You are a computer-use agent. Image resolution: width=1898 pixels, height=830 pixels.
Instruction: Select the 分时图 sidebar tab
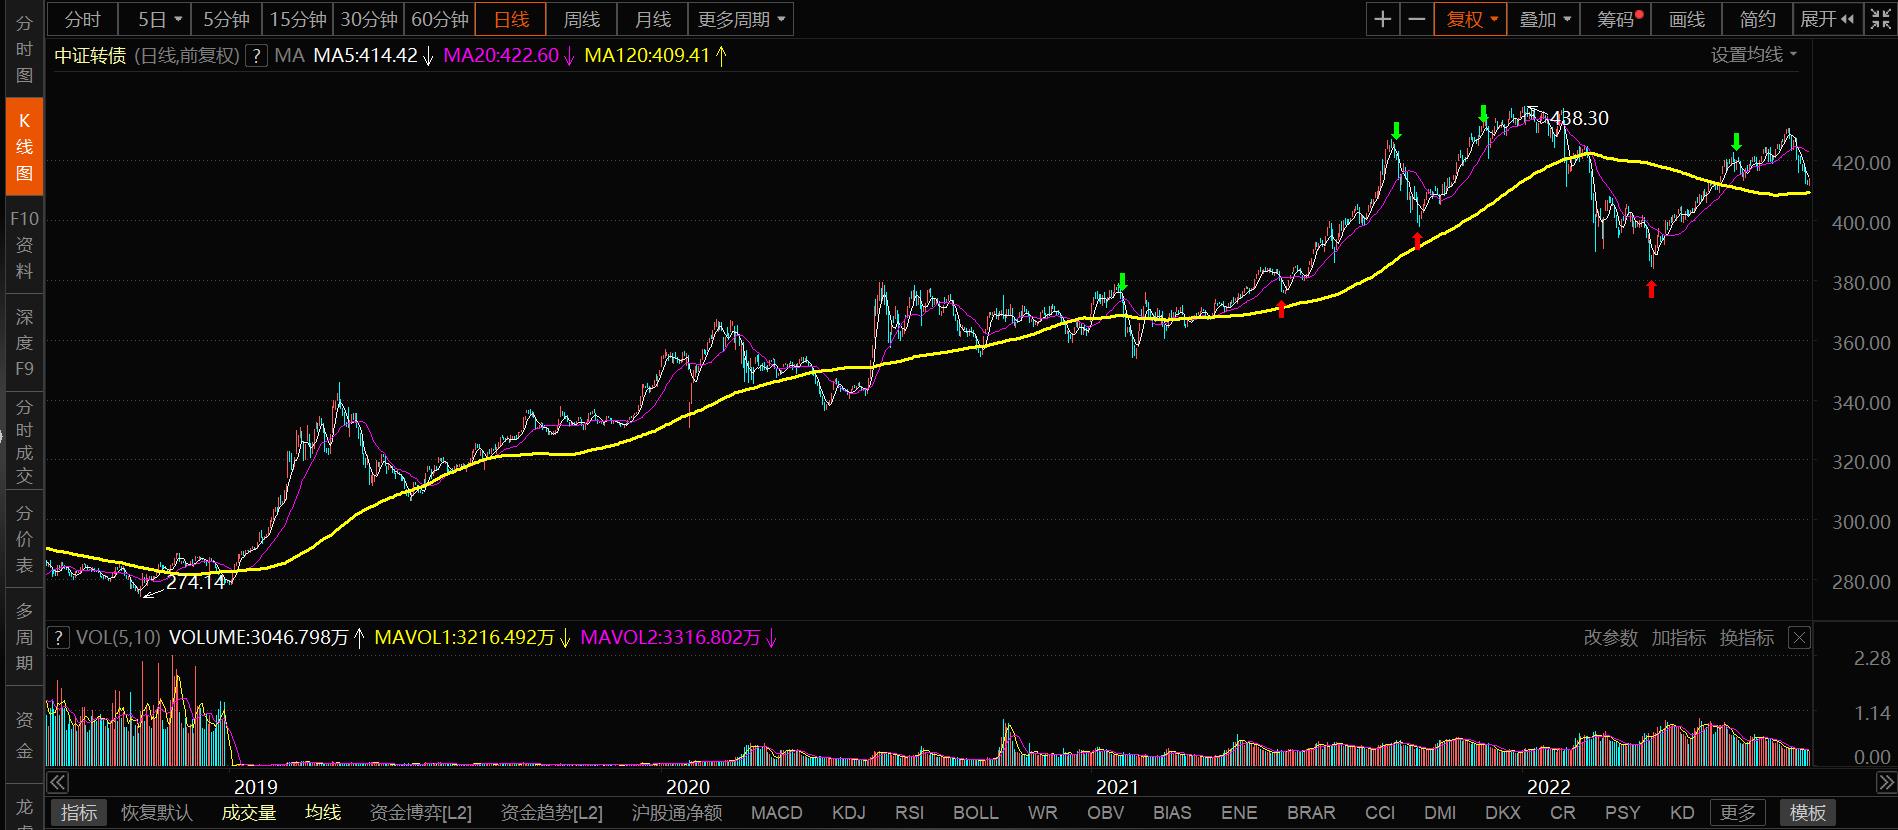(24, 49)
